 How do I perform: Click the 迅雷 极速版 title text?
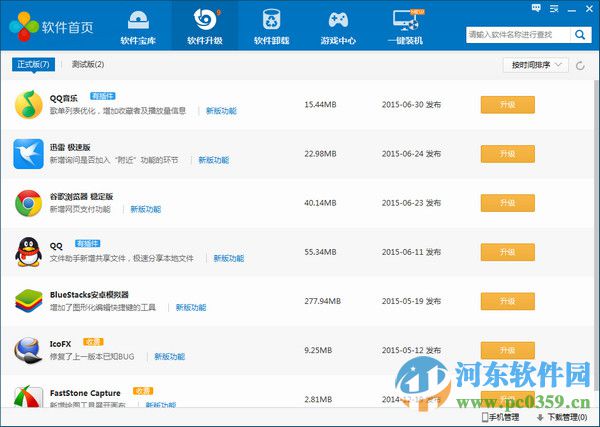click(x=70, y=147)
